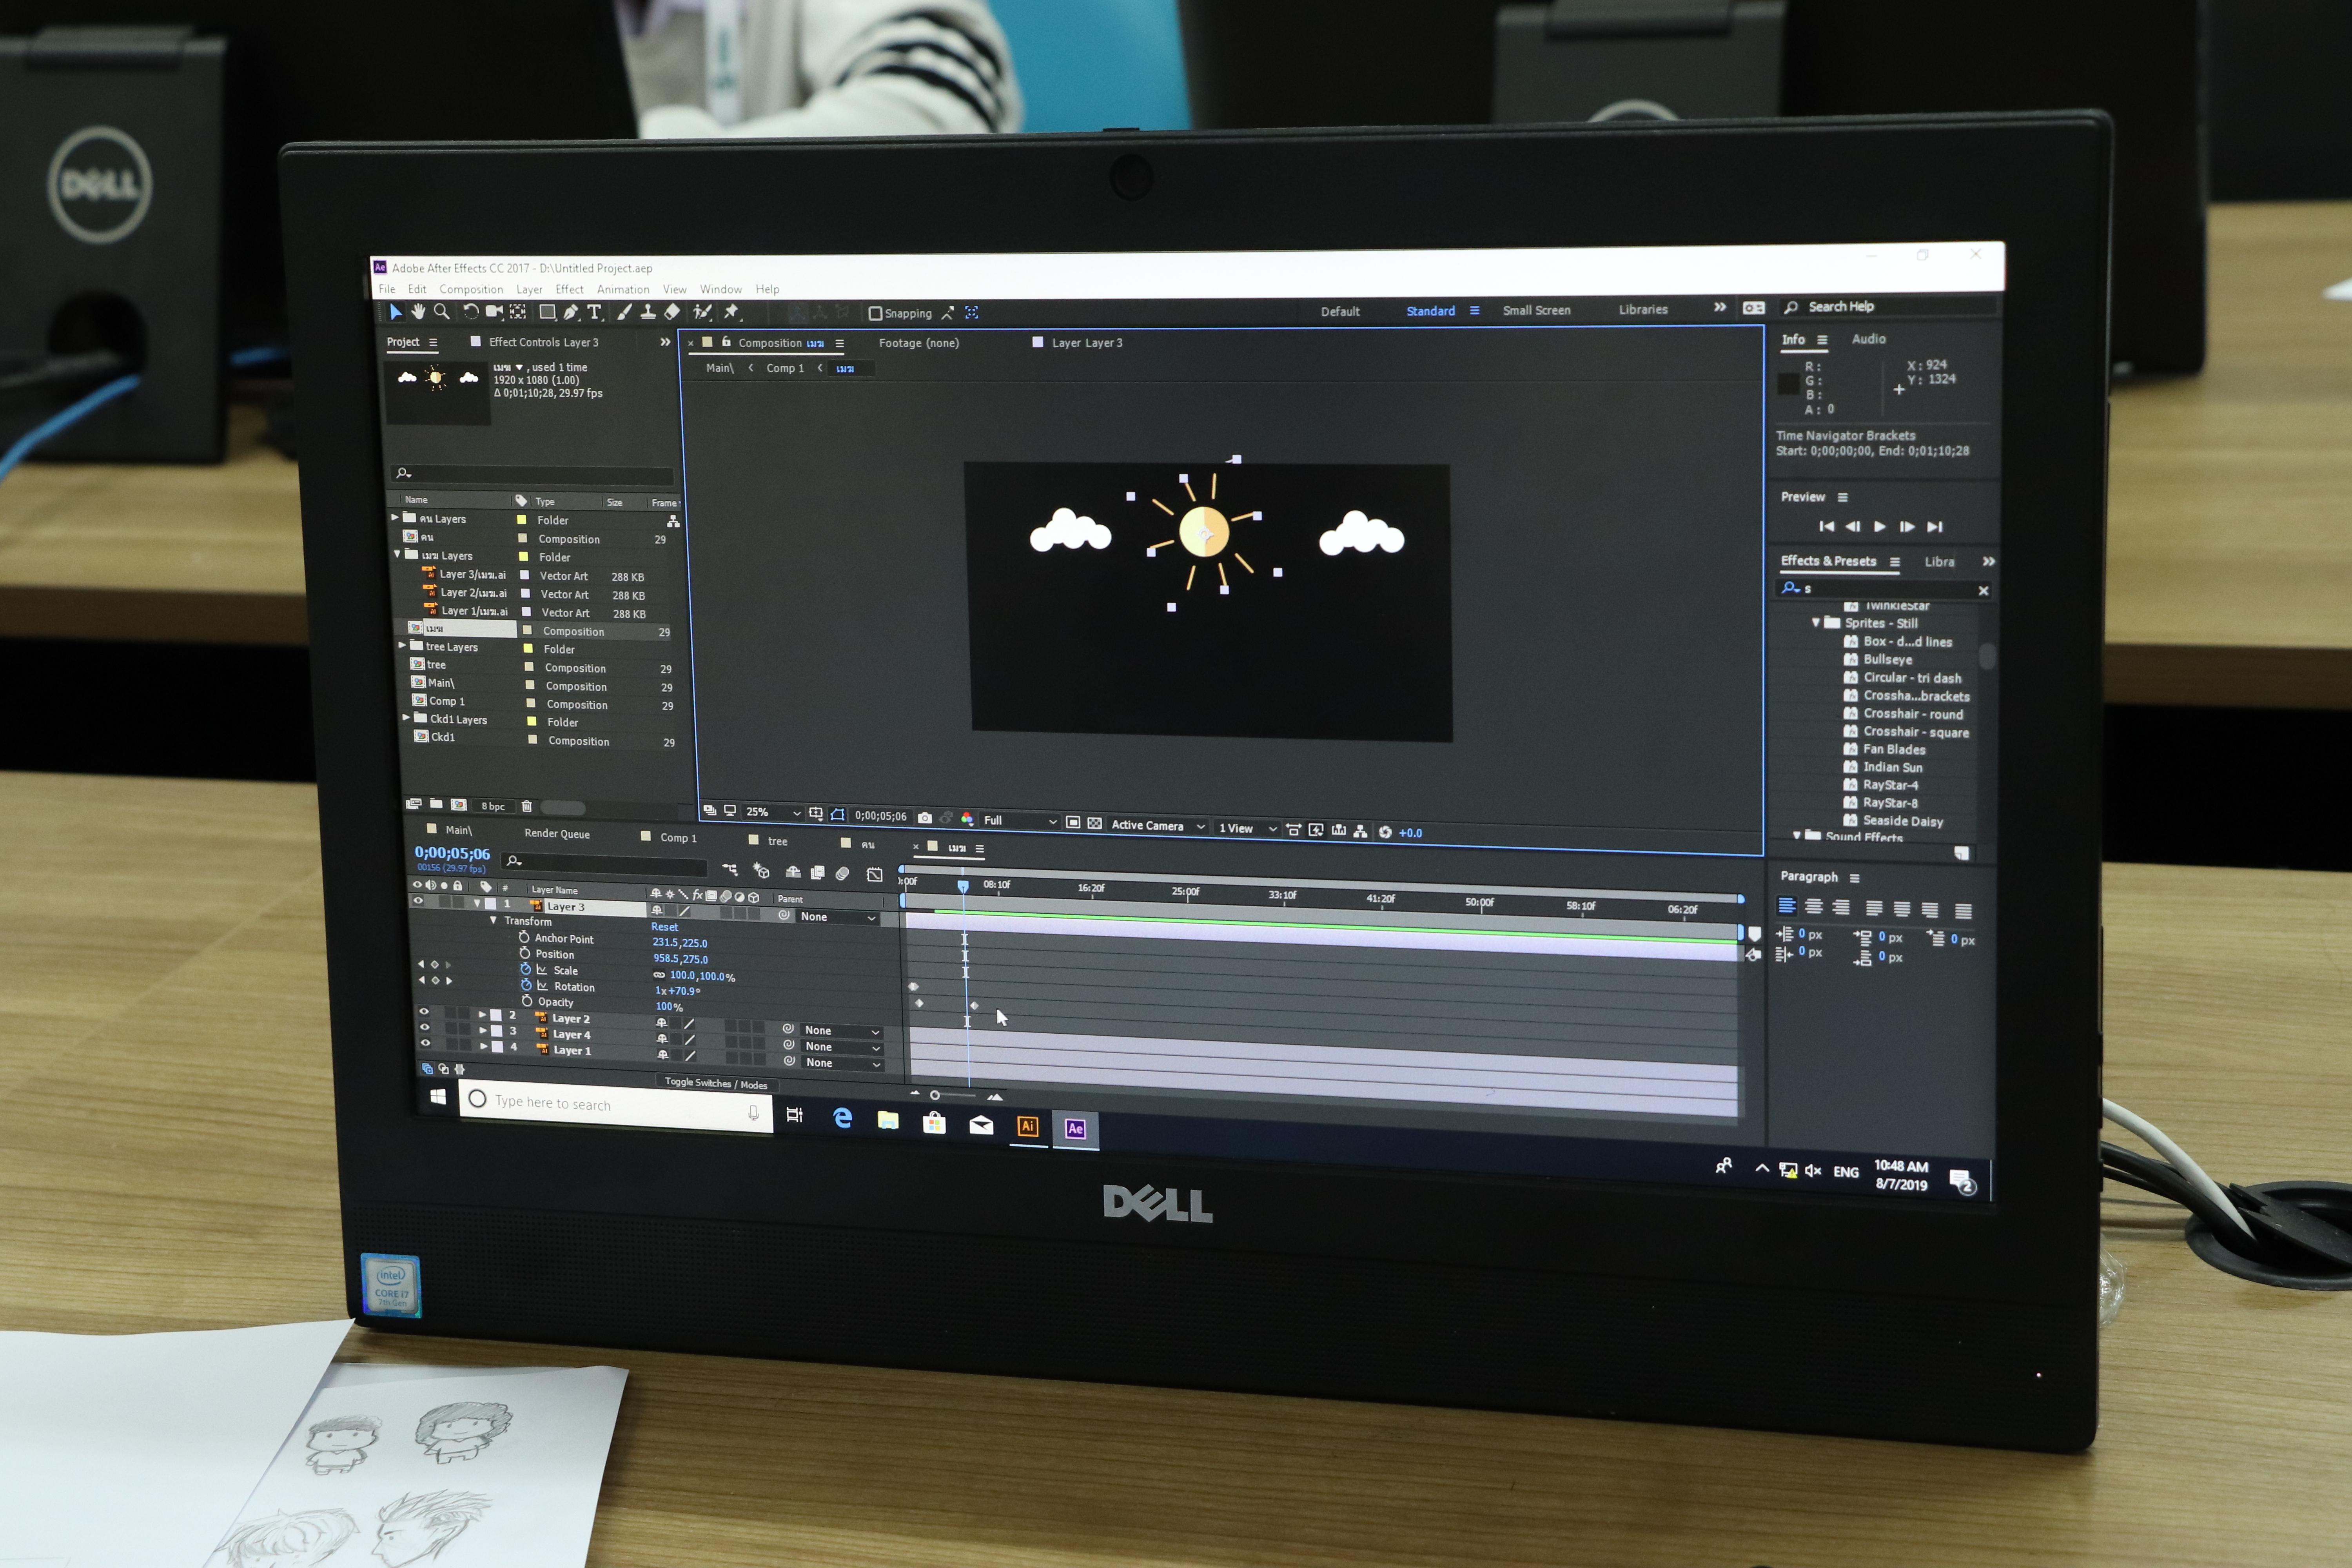2352x1568 pixels.
Task: Select the Clone Stamp tool
Action: 648,312
